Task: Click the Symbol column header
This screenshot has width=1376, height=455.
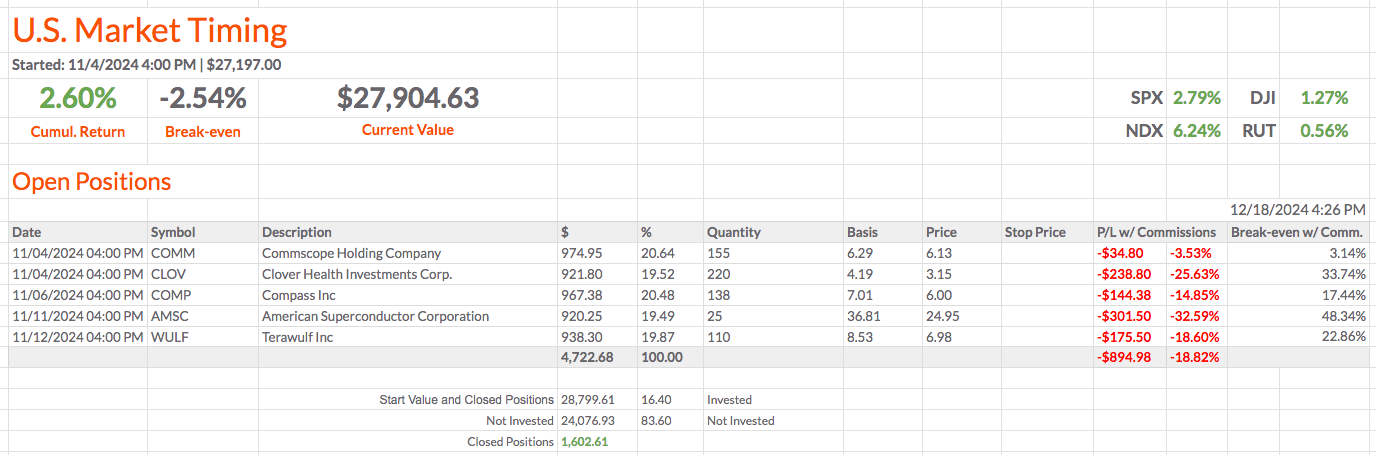Action: [173, 232]
